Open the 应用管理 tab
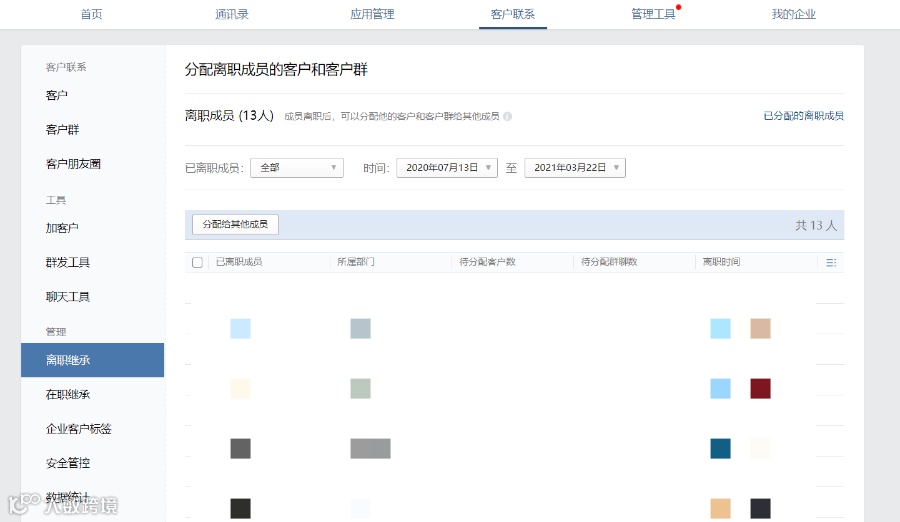Image resolution: width=900 pixels, height=522 pixels. tap(372, 14)
